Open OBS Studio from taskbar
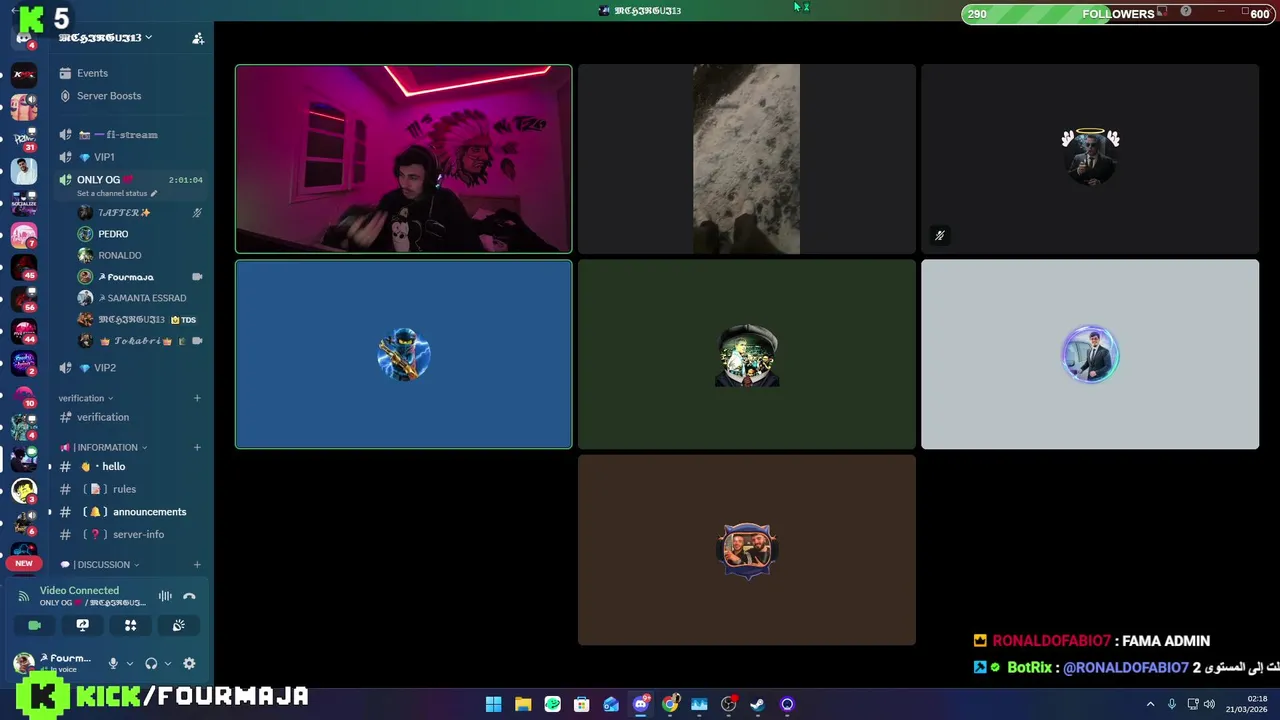This screenshot has width=1280, height=720. (x=729, y=704)
